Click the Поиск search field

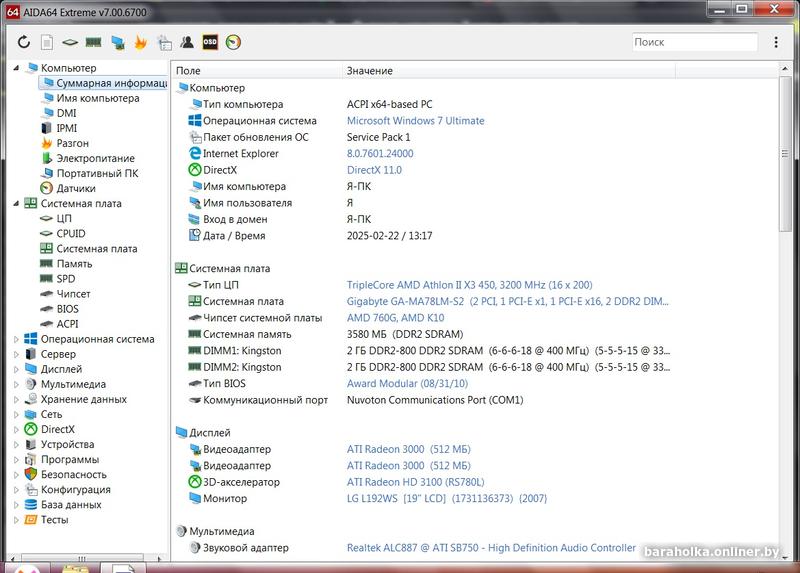(x=694, y=42)
